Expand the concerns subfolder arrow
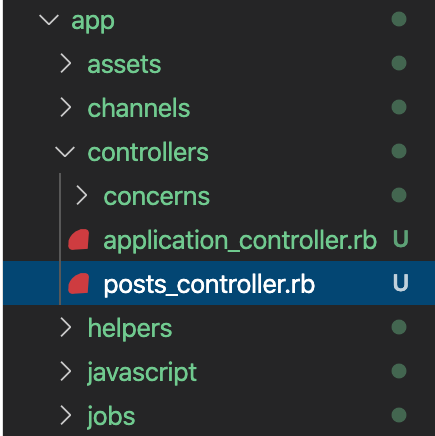Screen dimensions: 435x436 coord(82,196)
